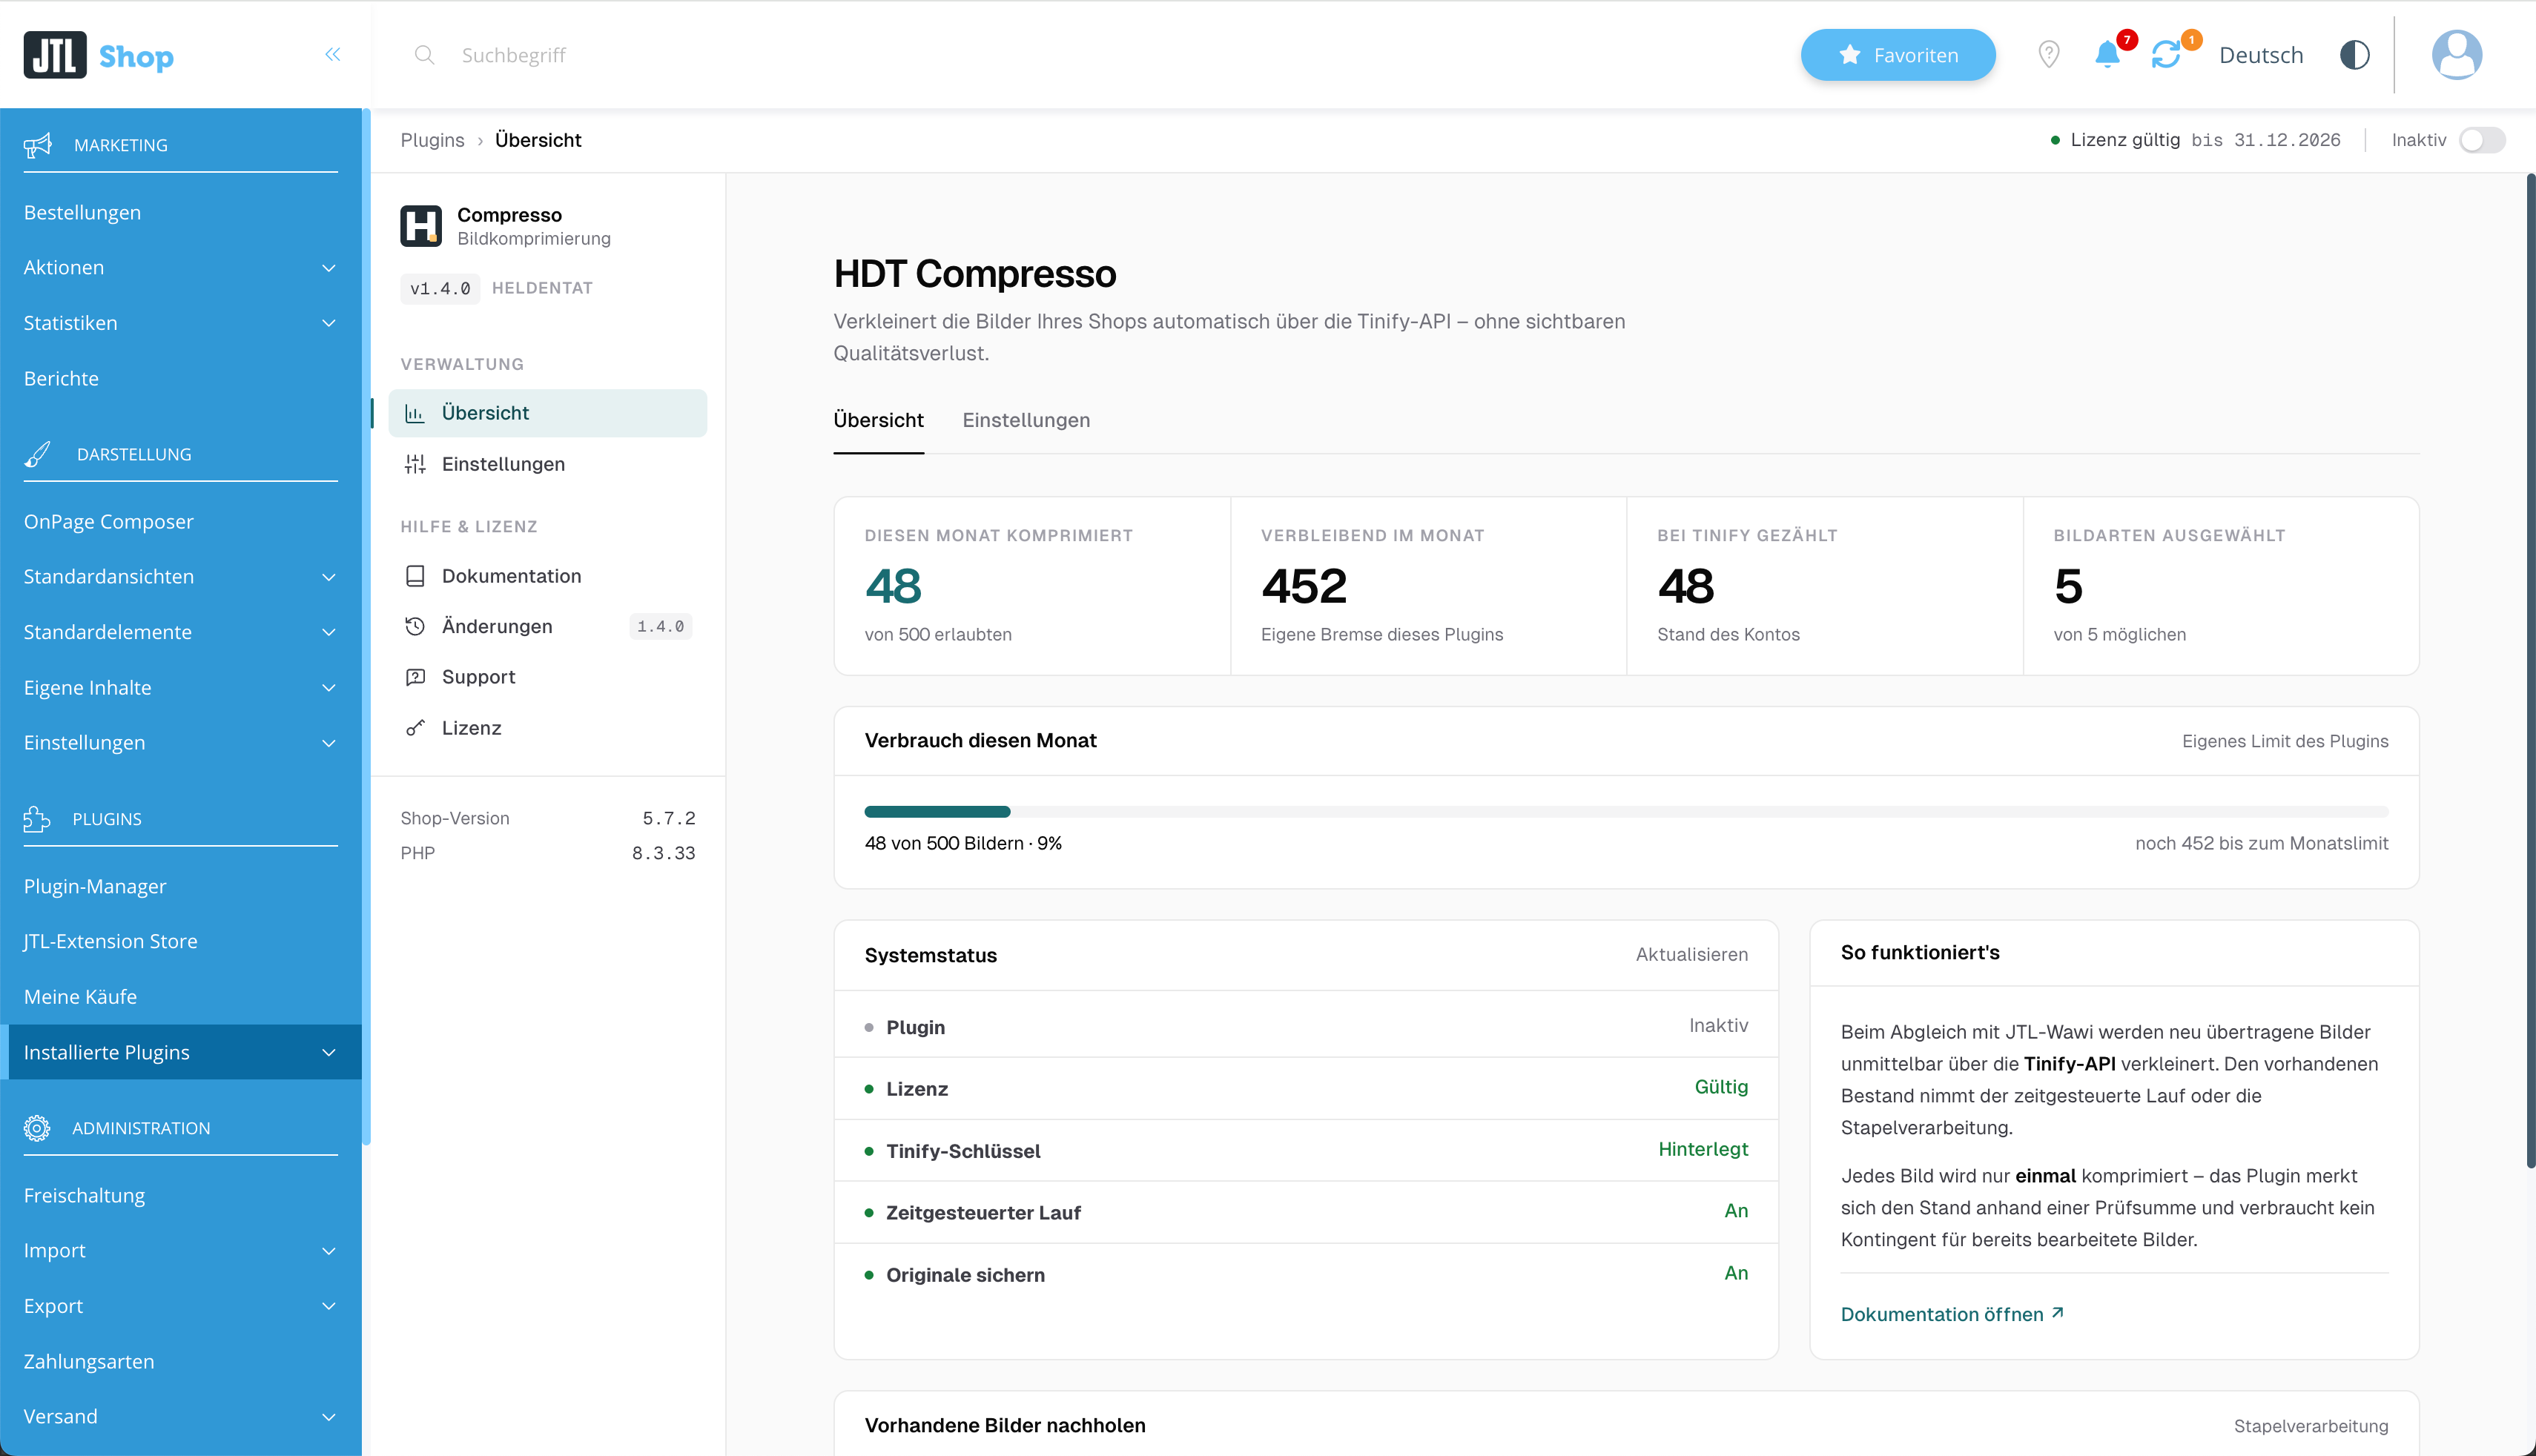Click Aktualisieren in Systemstatus

[1691, 955]
